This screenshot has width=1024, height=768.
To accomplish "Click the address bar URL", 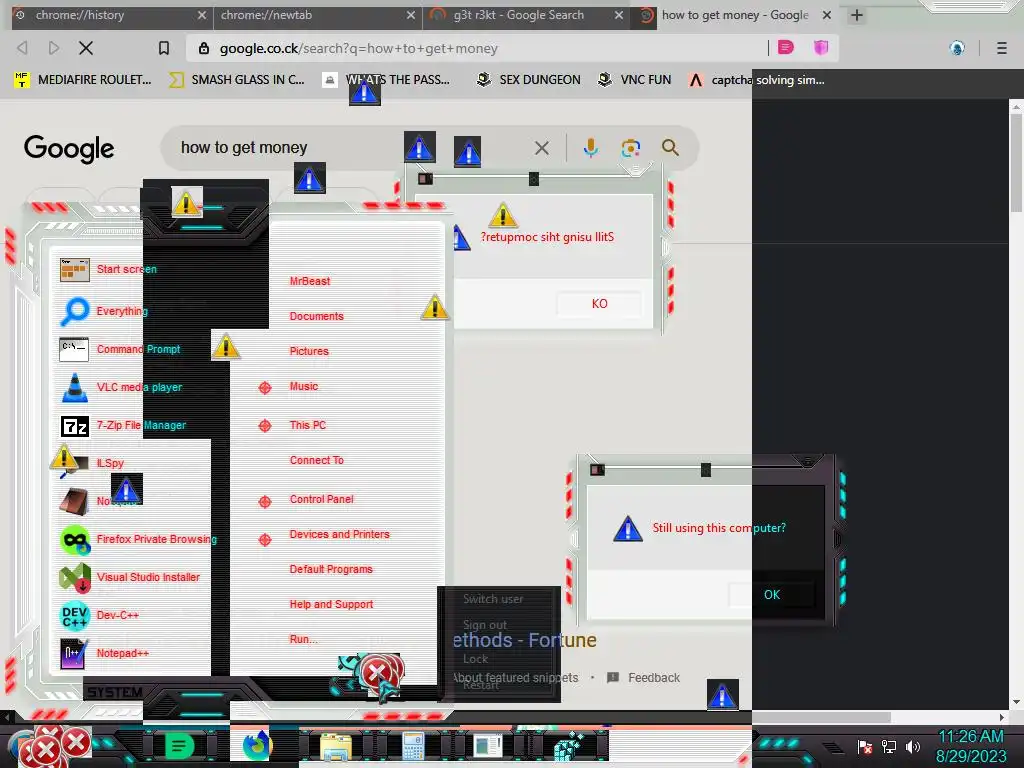I will 359,48.
